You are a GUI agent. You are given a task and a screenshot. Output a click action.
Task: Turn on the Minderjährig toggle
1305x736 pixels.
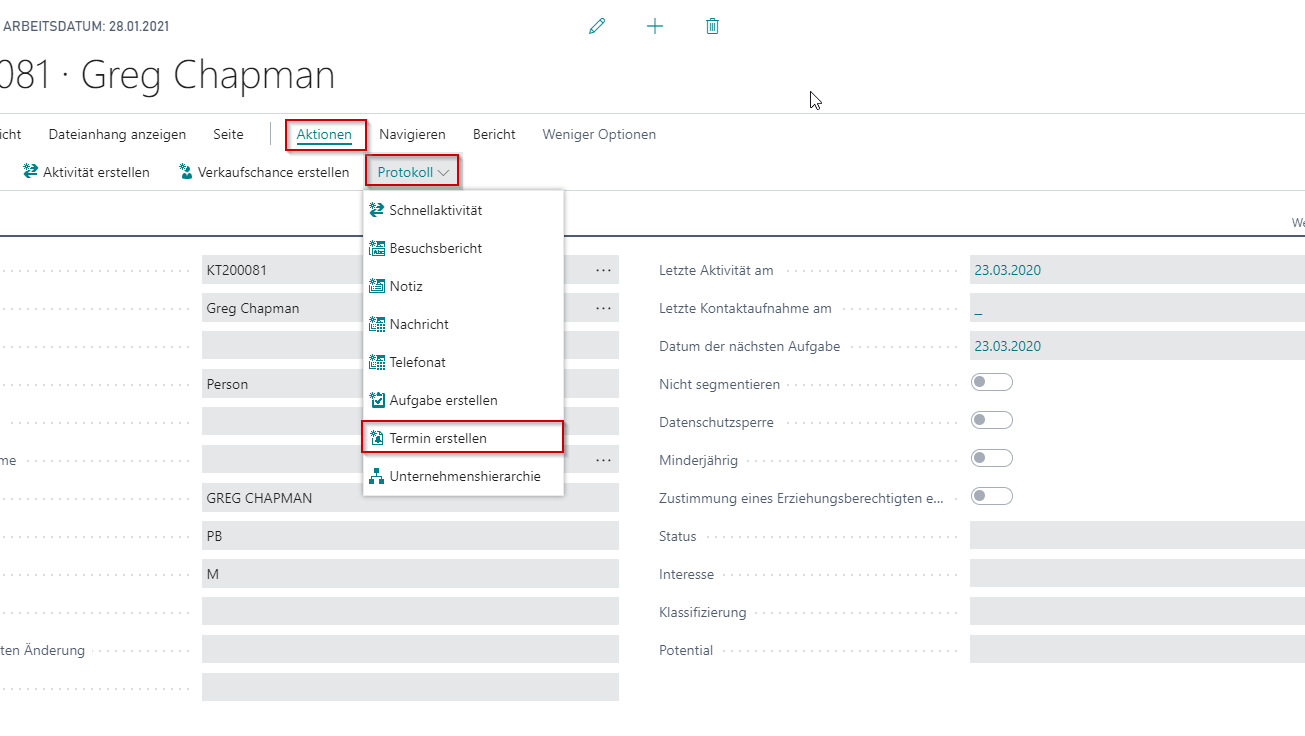point(991,458)
